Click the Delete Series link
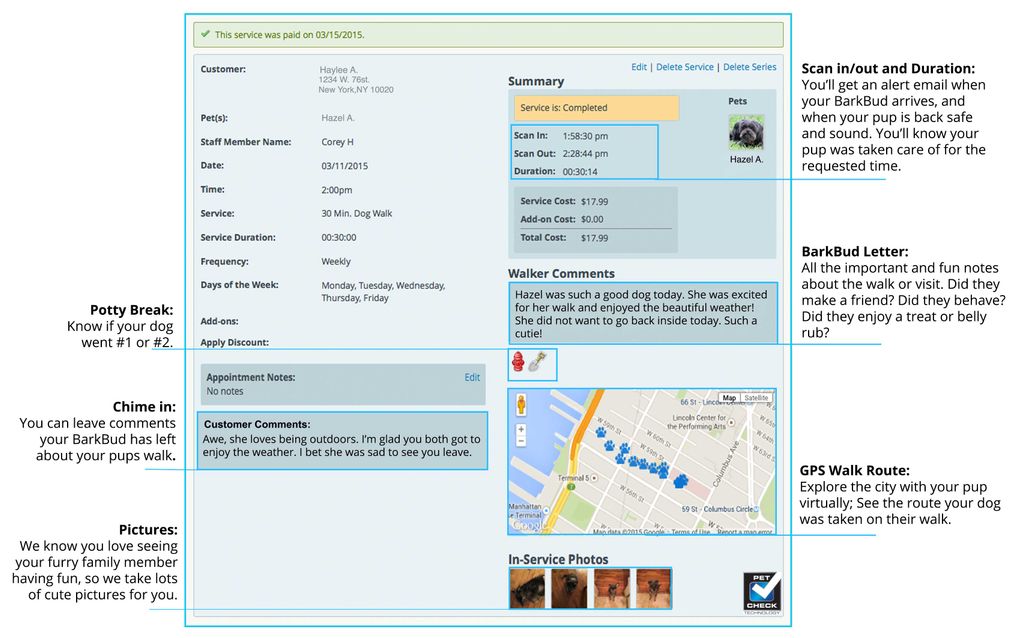The image size is (1024, 638). pyautogui.click(x=749, y=67)
